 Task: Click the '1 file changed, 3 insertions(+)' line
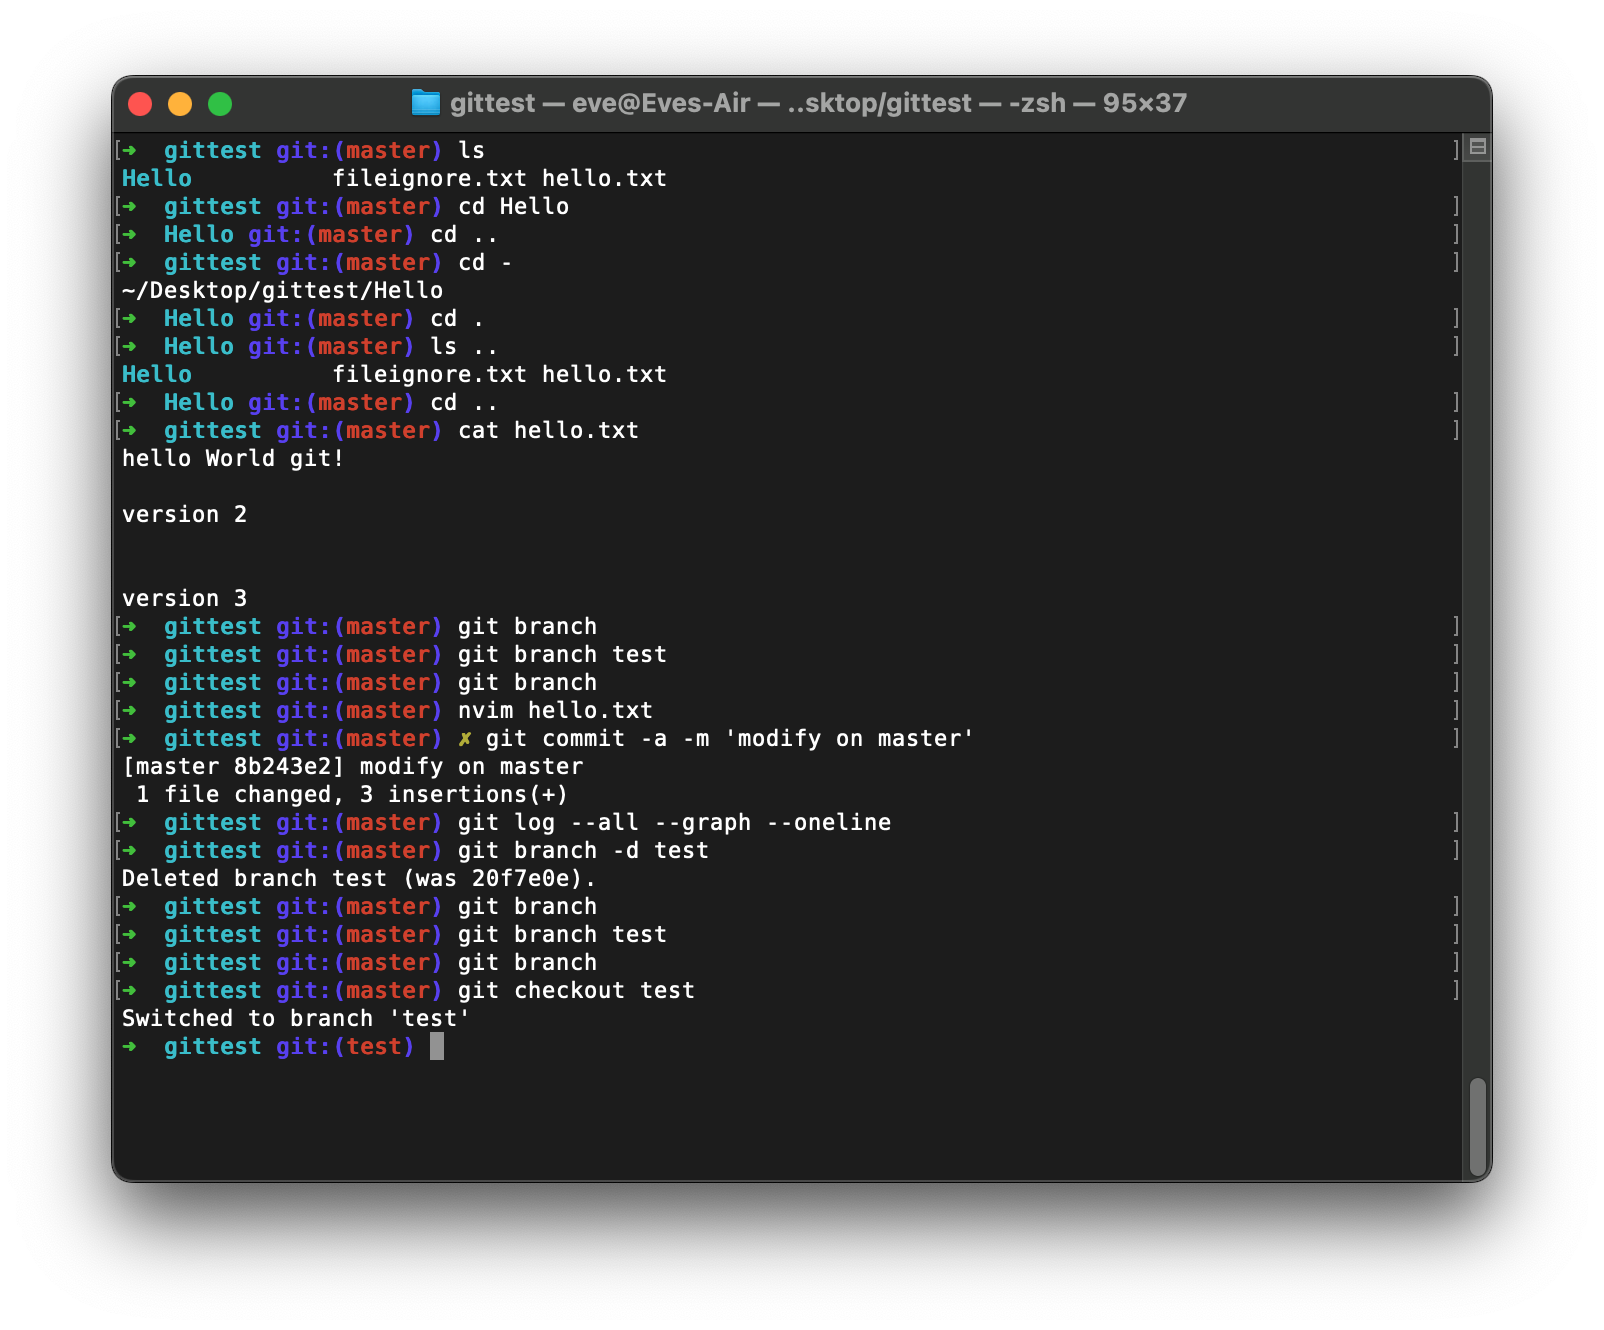tap(352, 794)
